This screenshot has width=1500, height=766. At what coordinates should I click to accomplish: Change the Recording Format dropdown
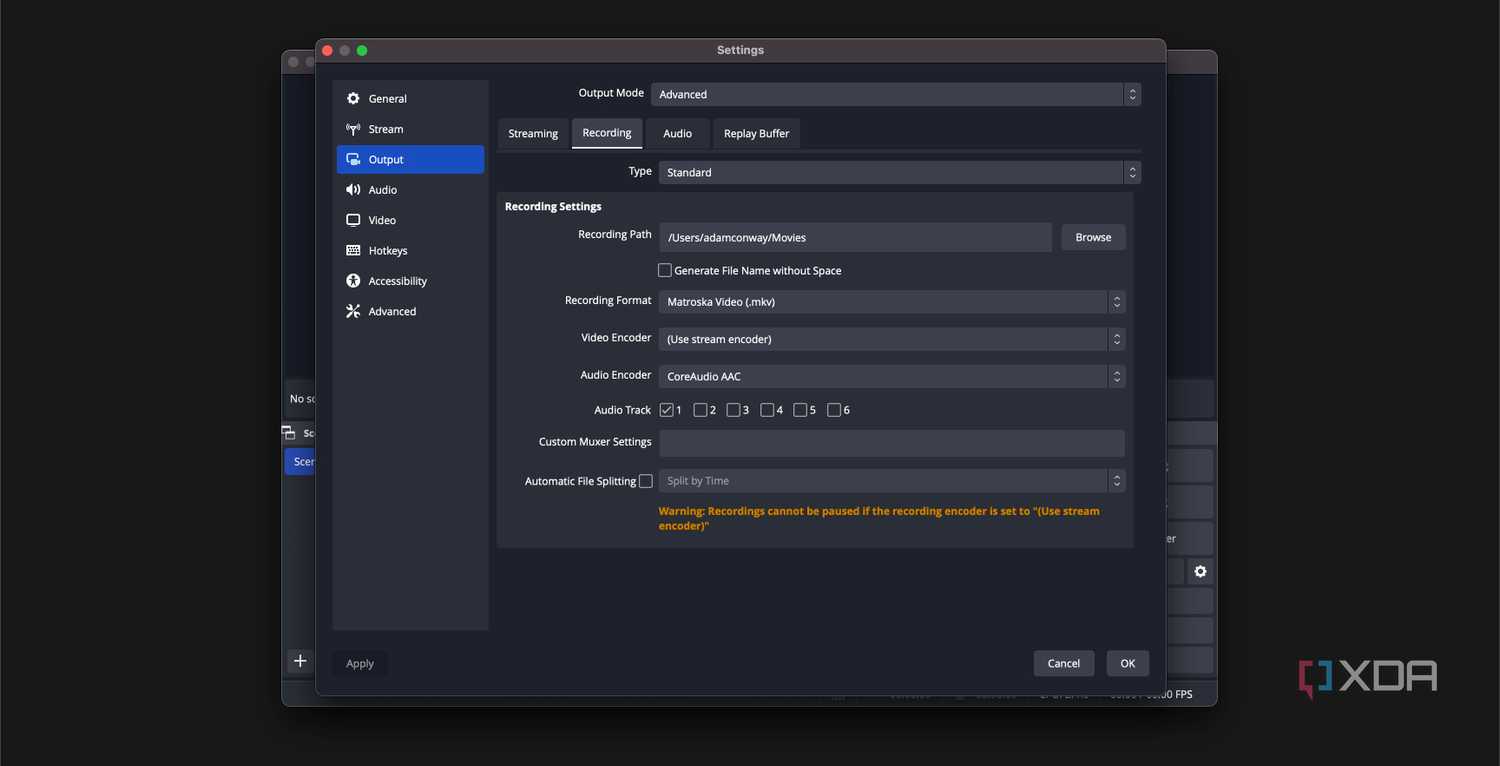(x=892, y=302)
